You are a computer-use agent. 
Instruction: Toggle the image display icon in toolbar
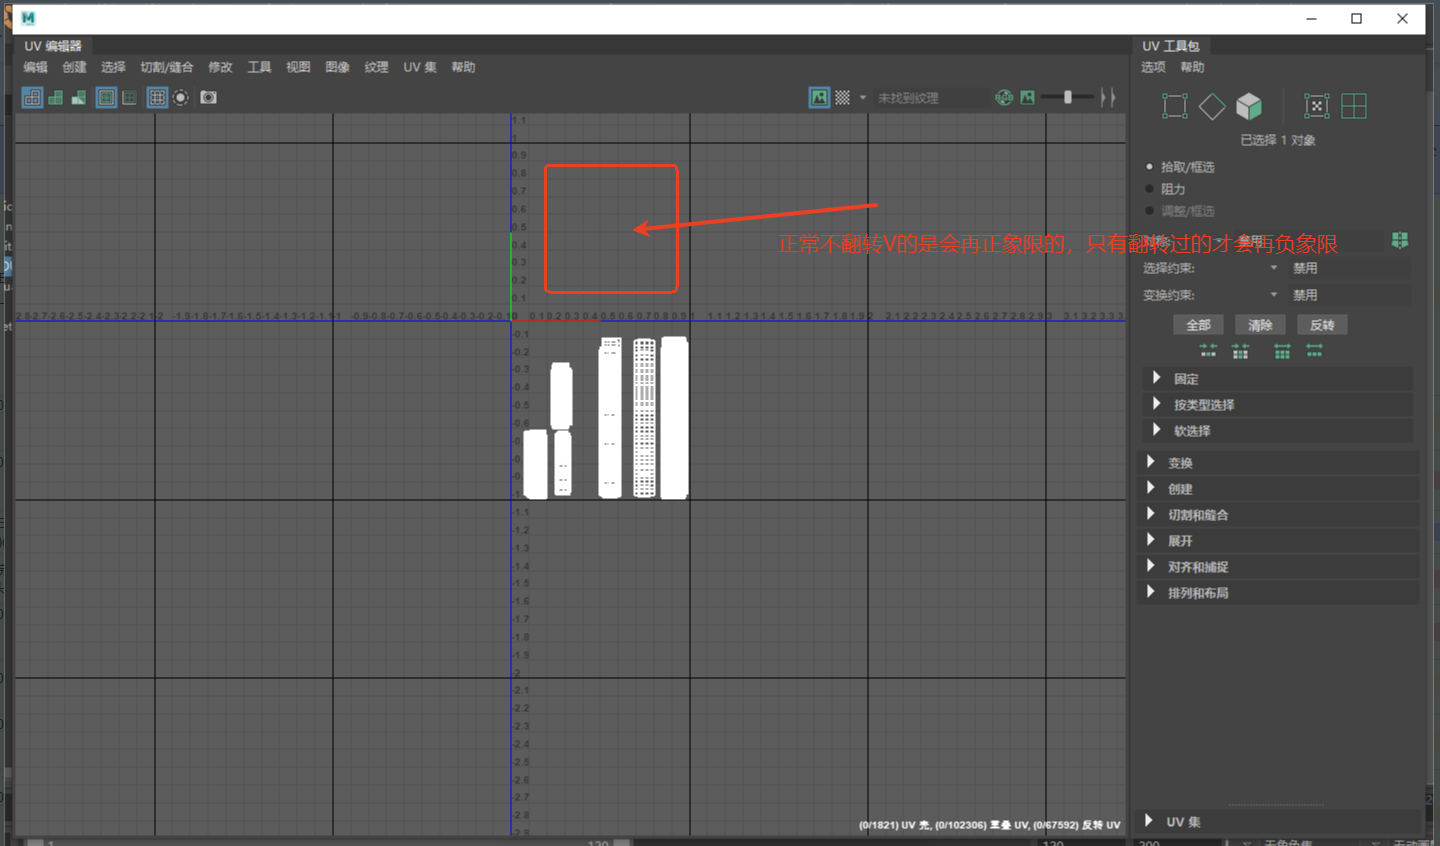tap(819, 97)
